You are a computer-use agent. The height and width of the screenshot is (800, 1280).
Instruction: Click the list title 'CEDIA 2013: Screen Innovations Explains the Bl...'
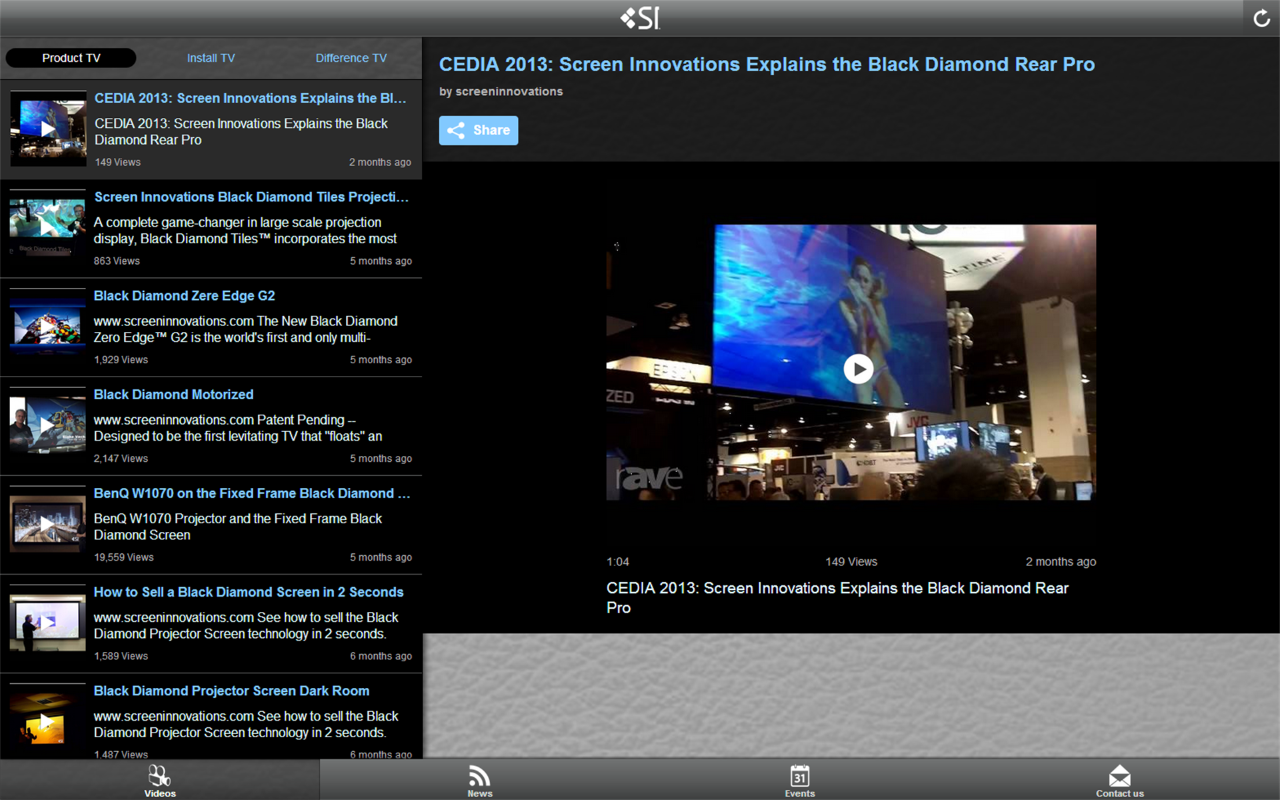[251, 98]
